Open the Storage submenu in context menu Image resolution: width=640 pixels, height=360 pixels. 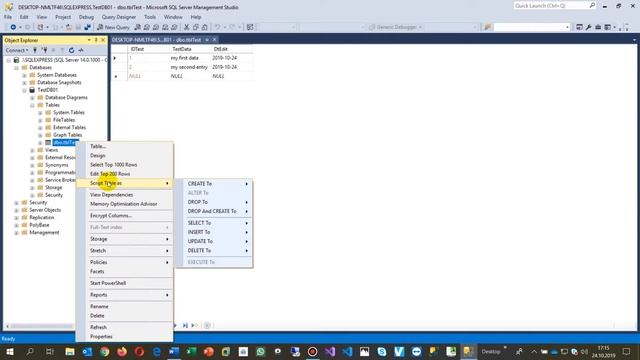(124, 239)
